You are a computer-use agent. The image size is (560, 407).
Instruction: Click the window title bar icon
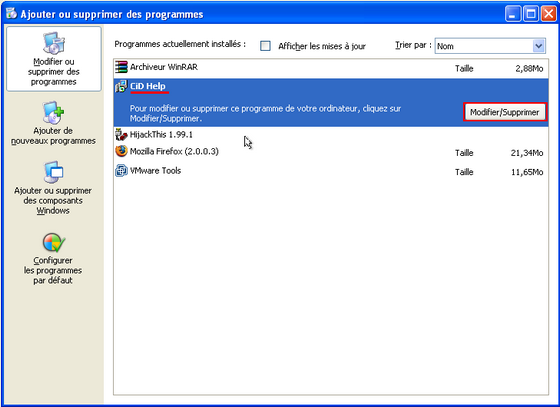coord(11,14)
